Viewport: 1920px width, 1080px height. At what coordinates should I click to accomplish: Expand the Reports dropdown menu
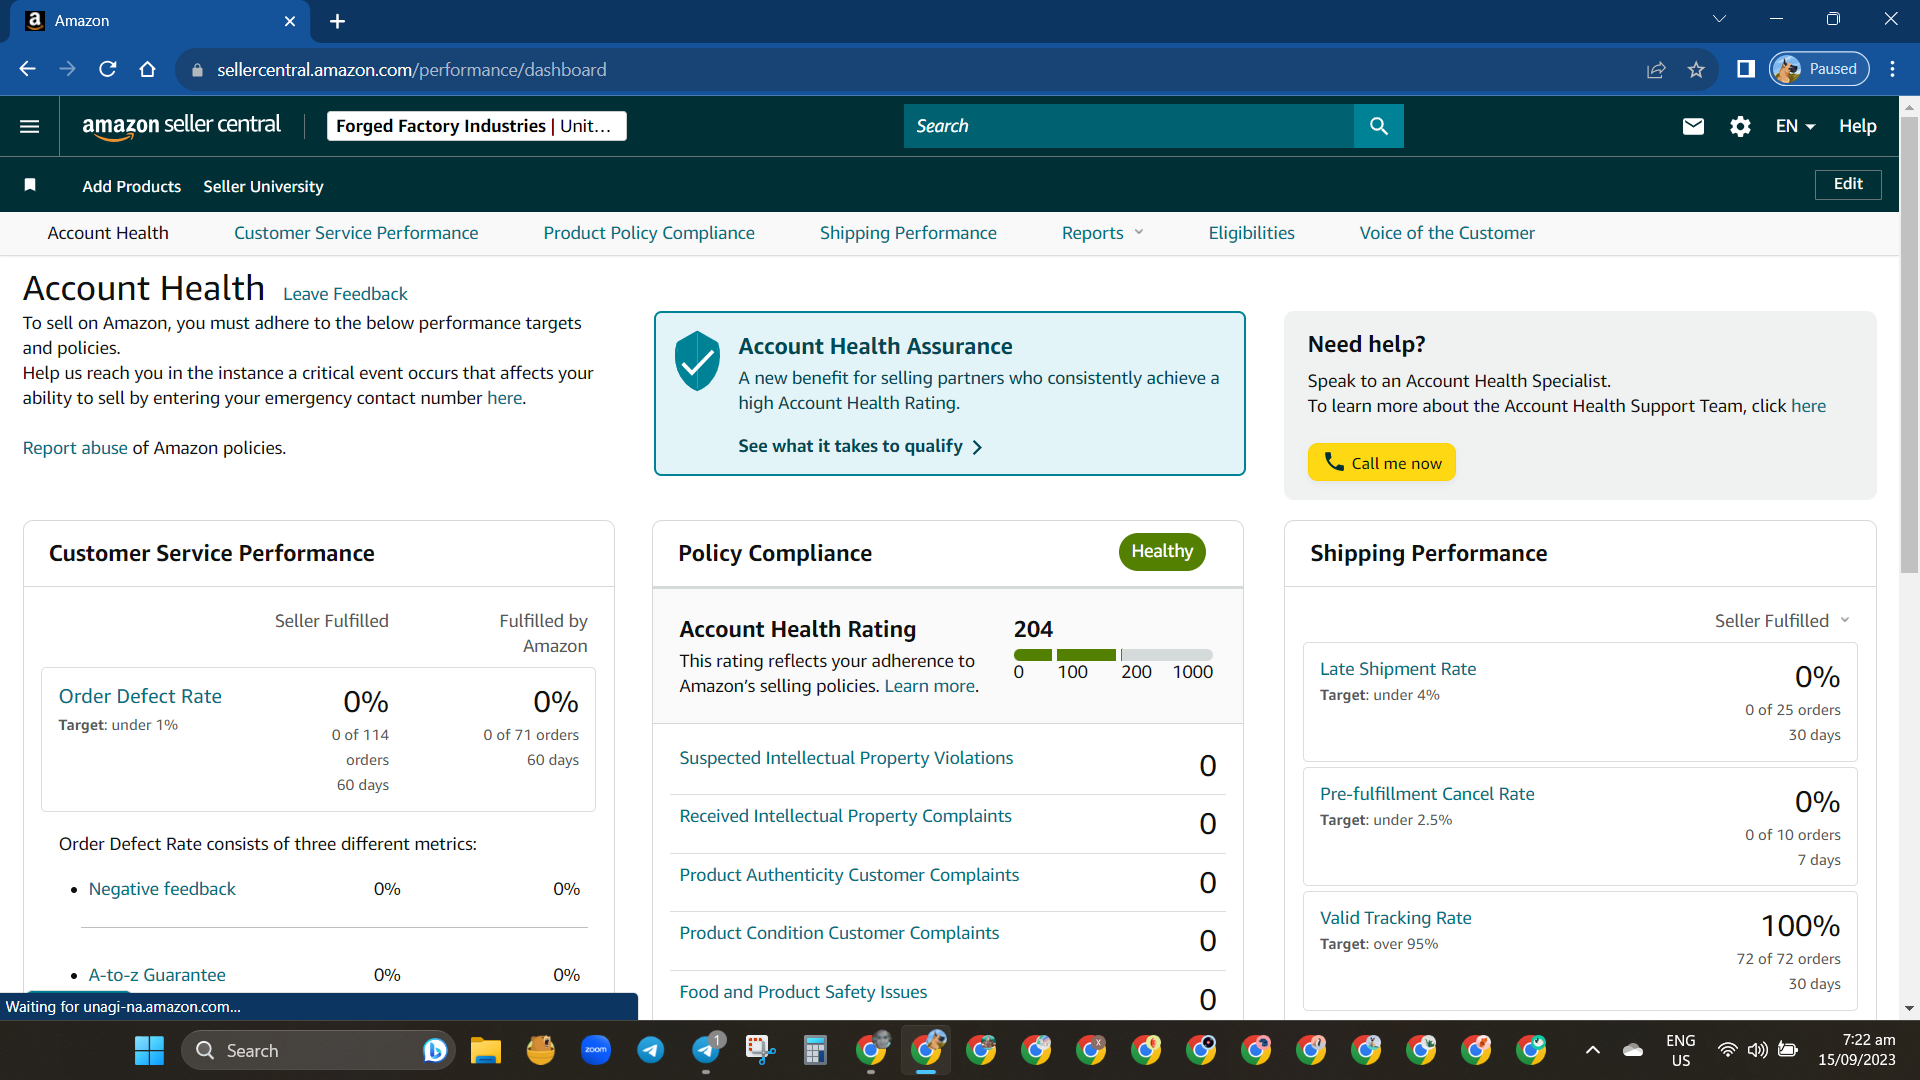(x=1103, y=233)
